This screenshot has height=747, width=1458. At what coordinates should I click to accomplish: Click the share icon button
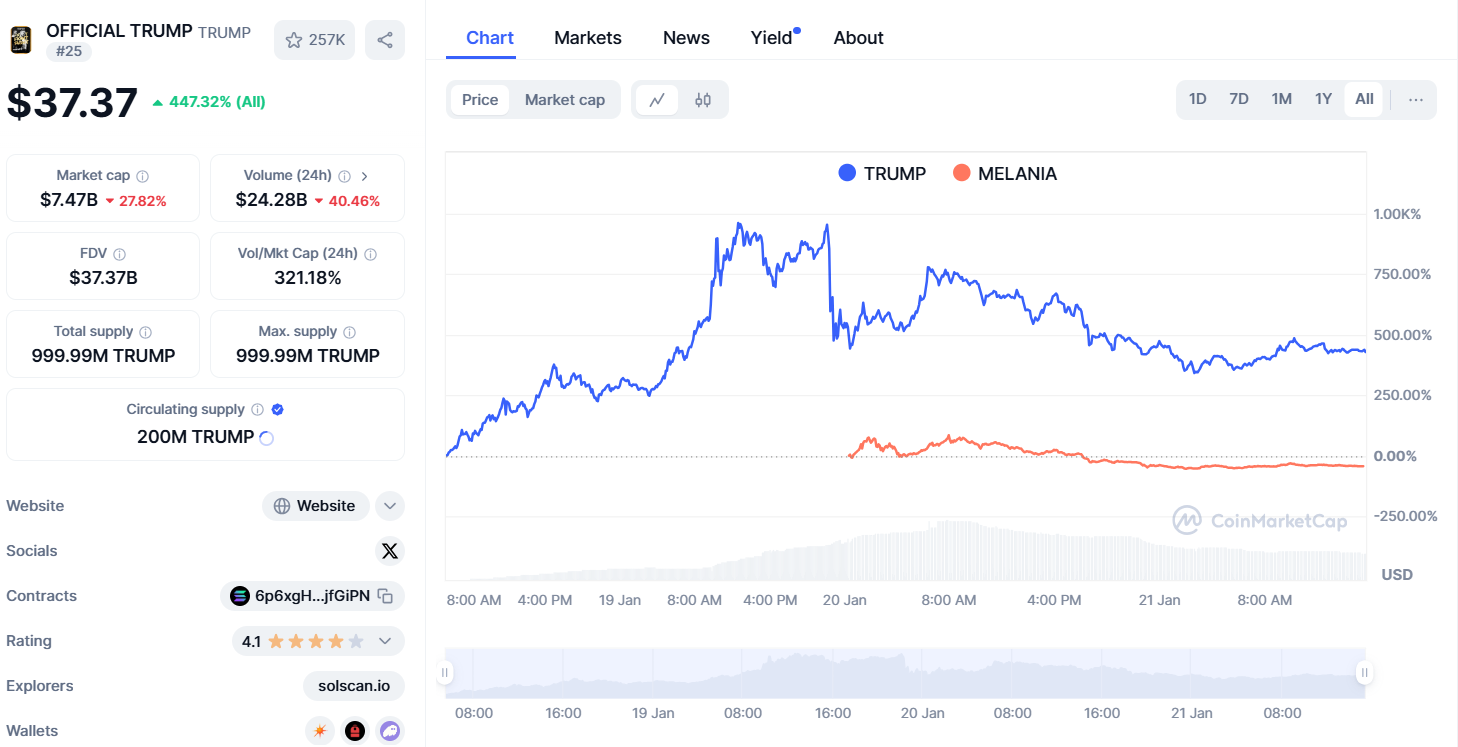(x=385, y=40)
